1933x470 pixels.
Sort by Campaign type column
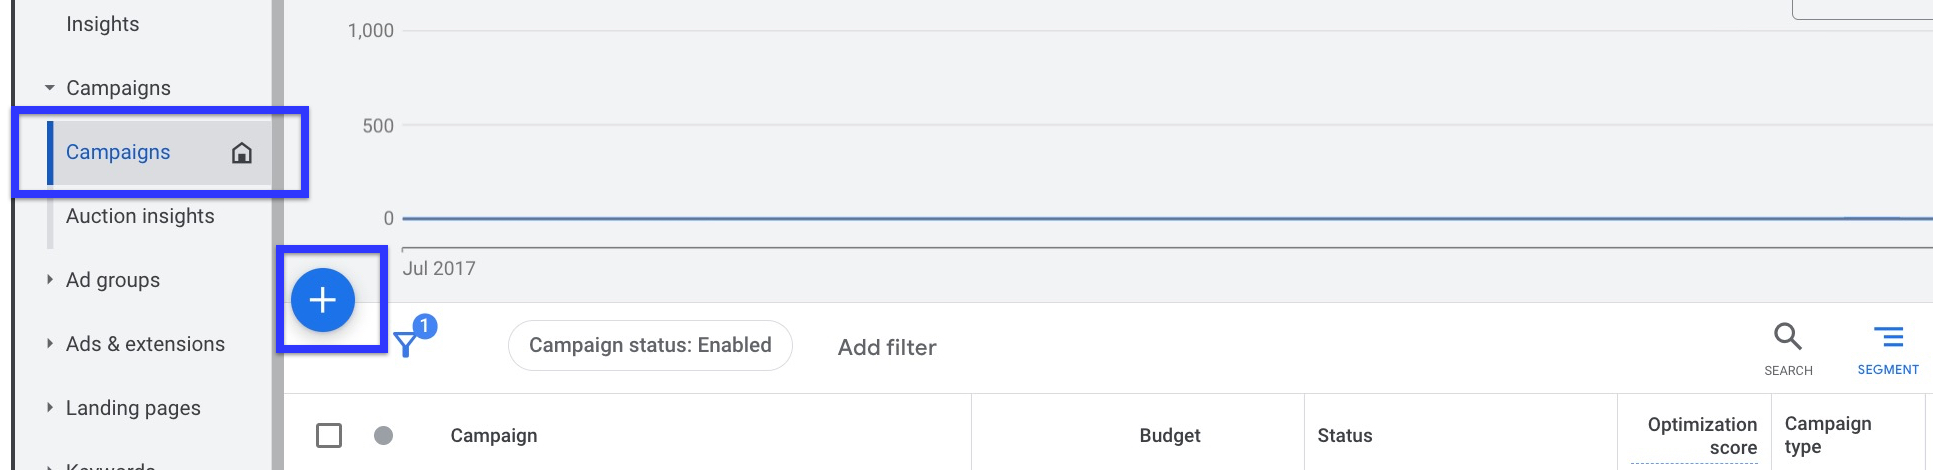click(x=1828, y=435)
